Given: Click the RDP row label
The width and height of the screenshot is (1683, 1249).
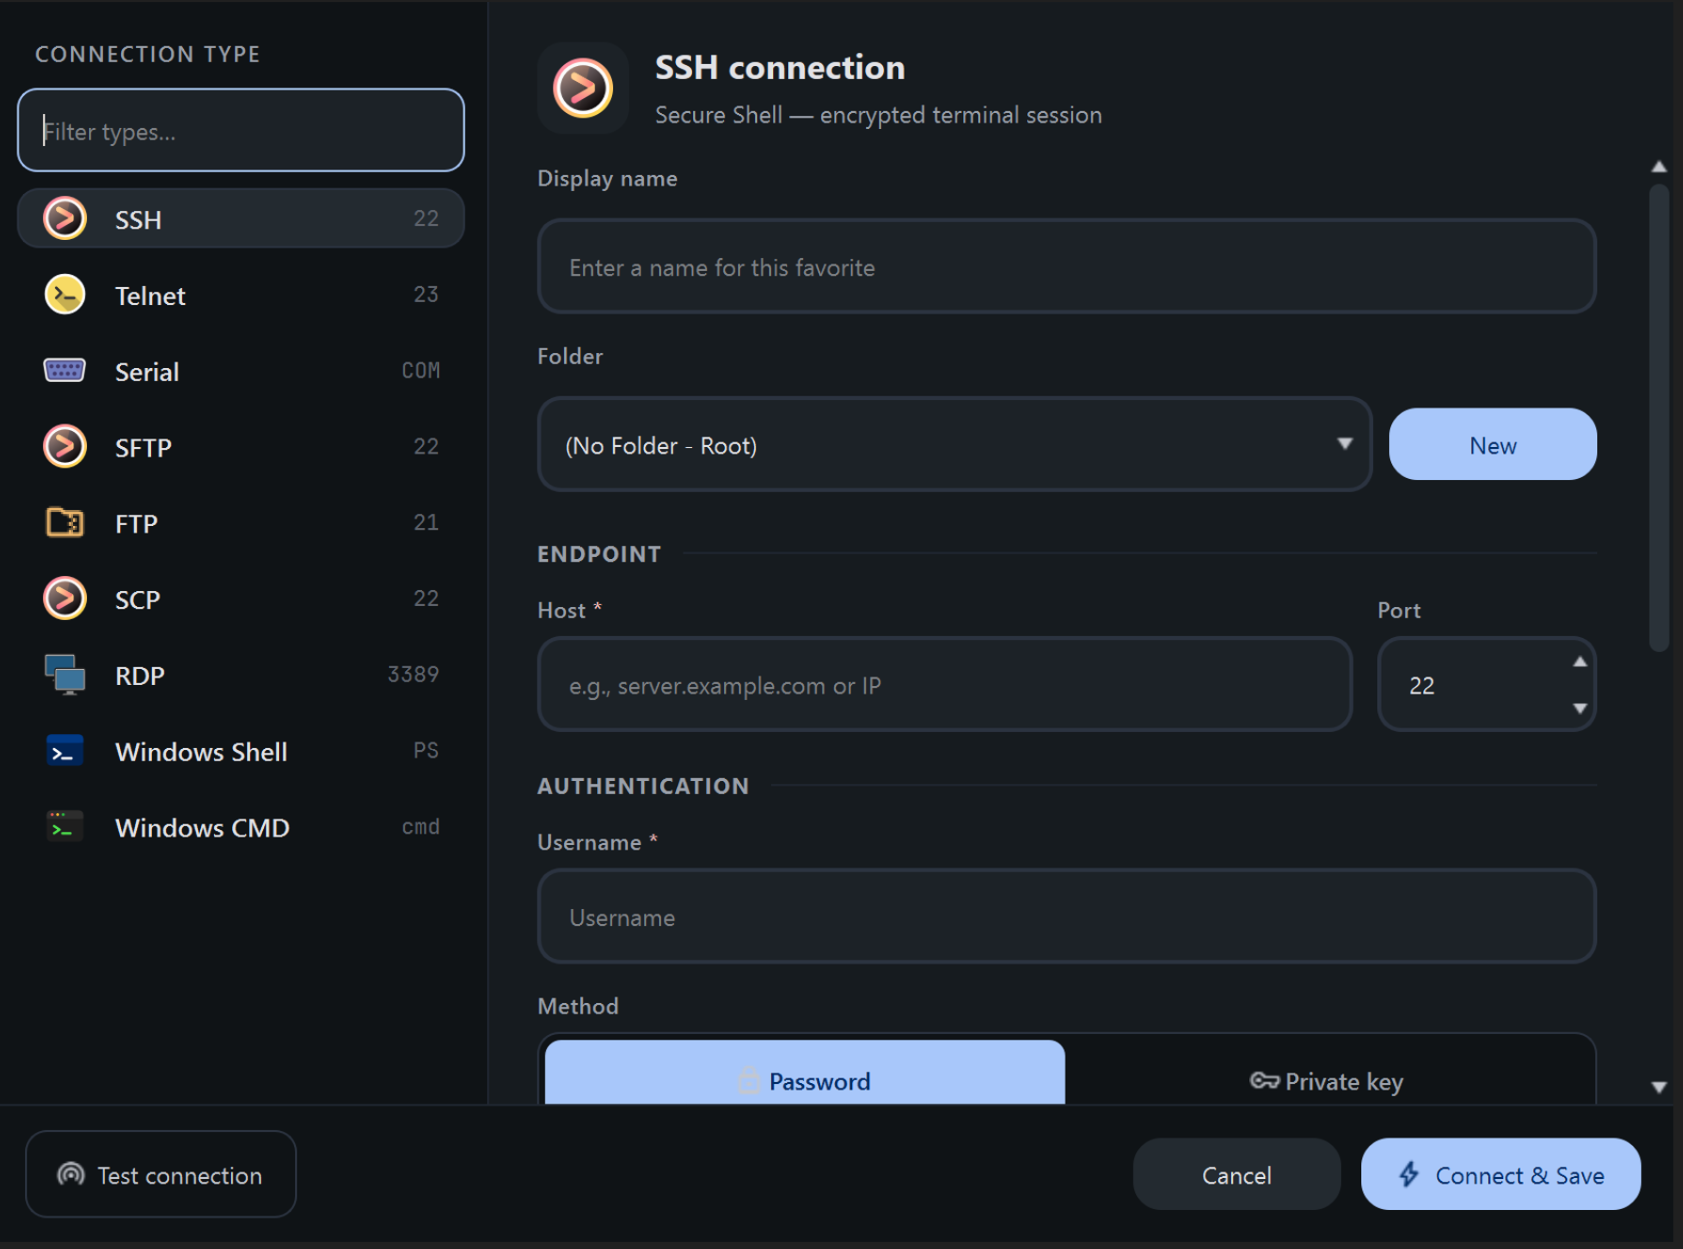Looking at the screenshot, I should [140, 676].
